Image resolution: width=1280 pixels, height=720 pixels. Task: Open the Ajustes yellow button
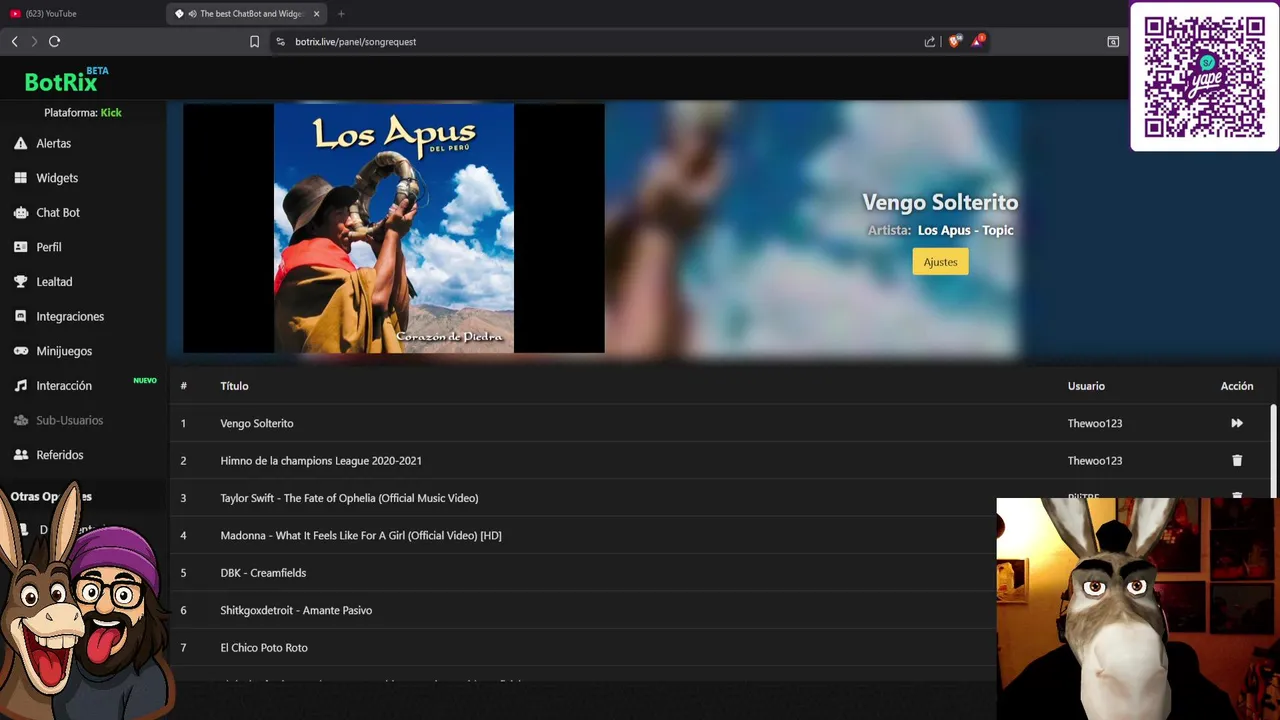click(x=940, y=262)
